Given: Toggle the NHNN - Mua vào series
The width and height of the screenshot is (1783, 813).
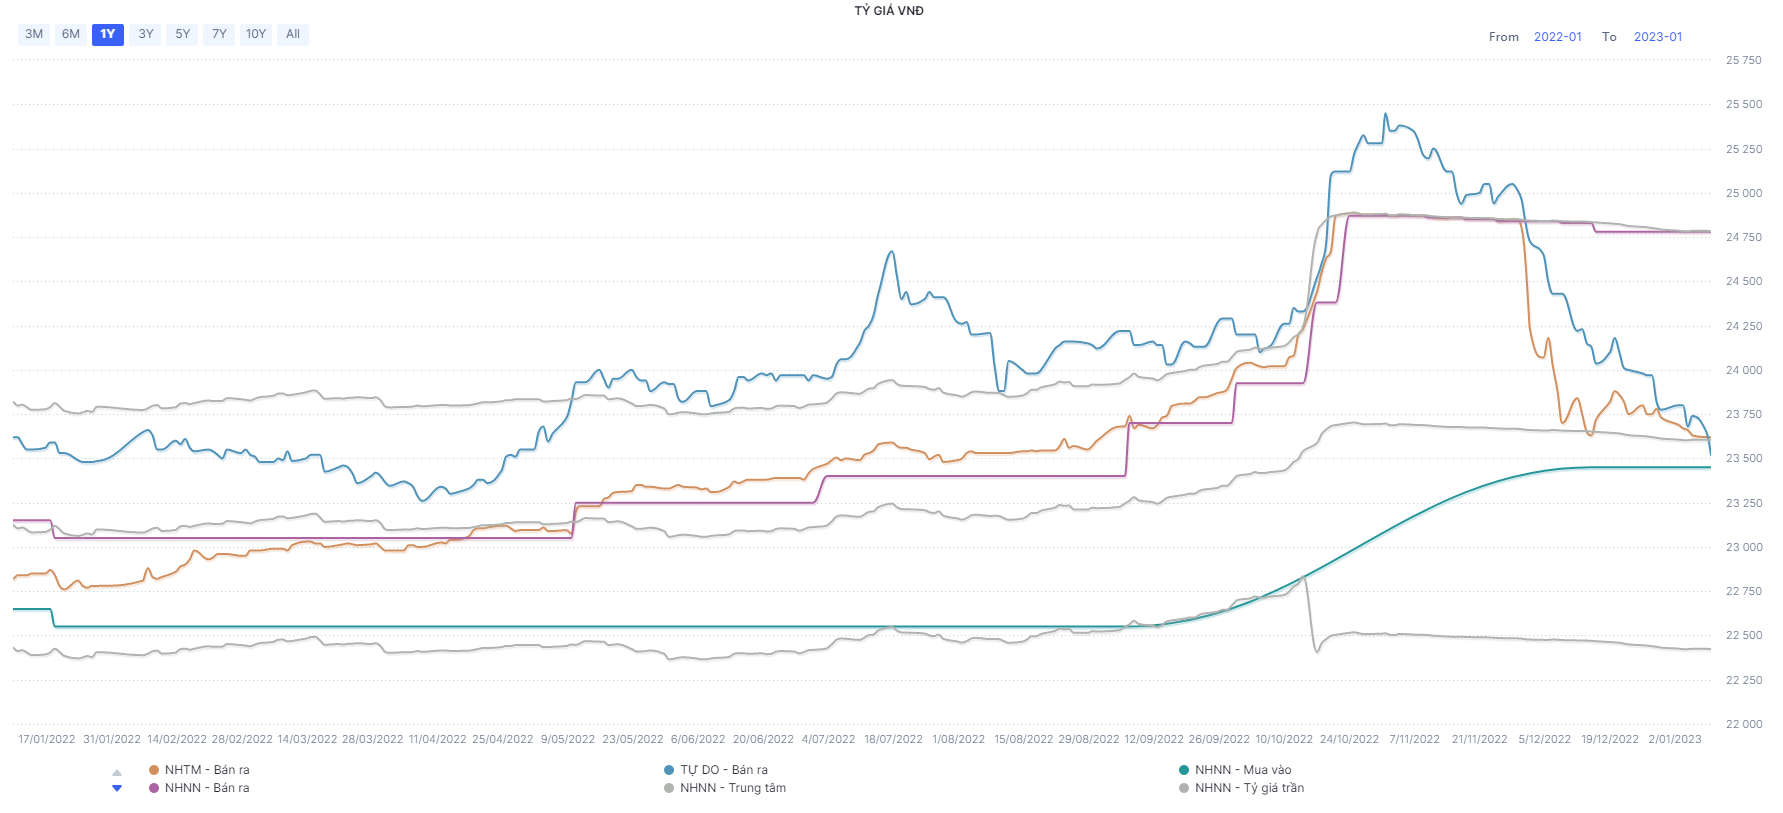Looking at the screenshot, I should coord(1242,770).
